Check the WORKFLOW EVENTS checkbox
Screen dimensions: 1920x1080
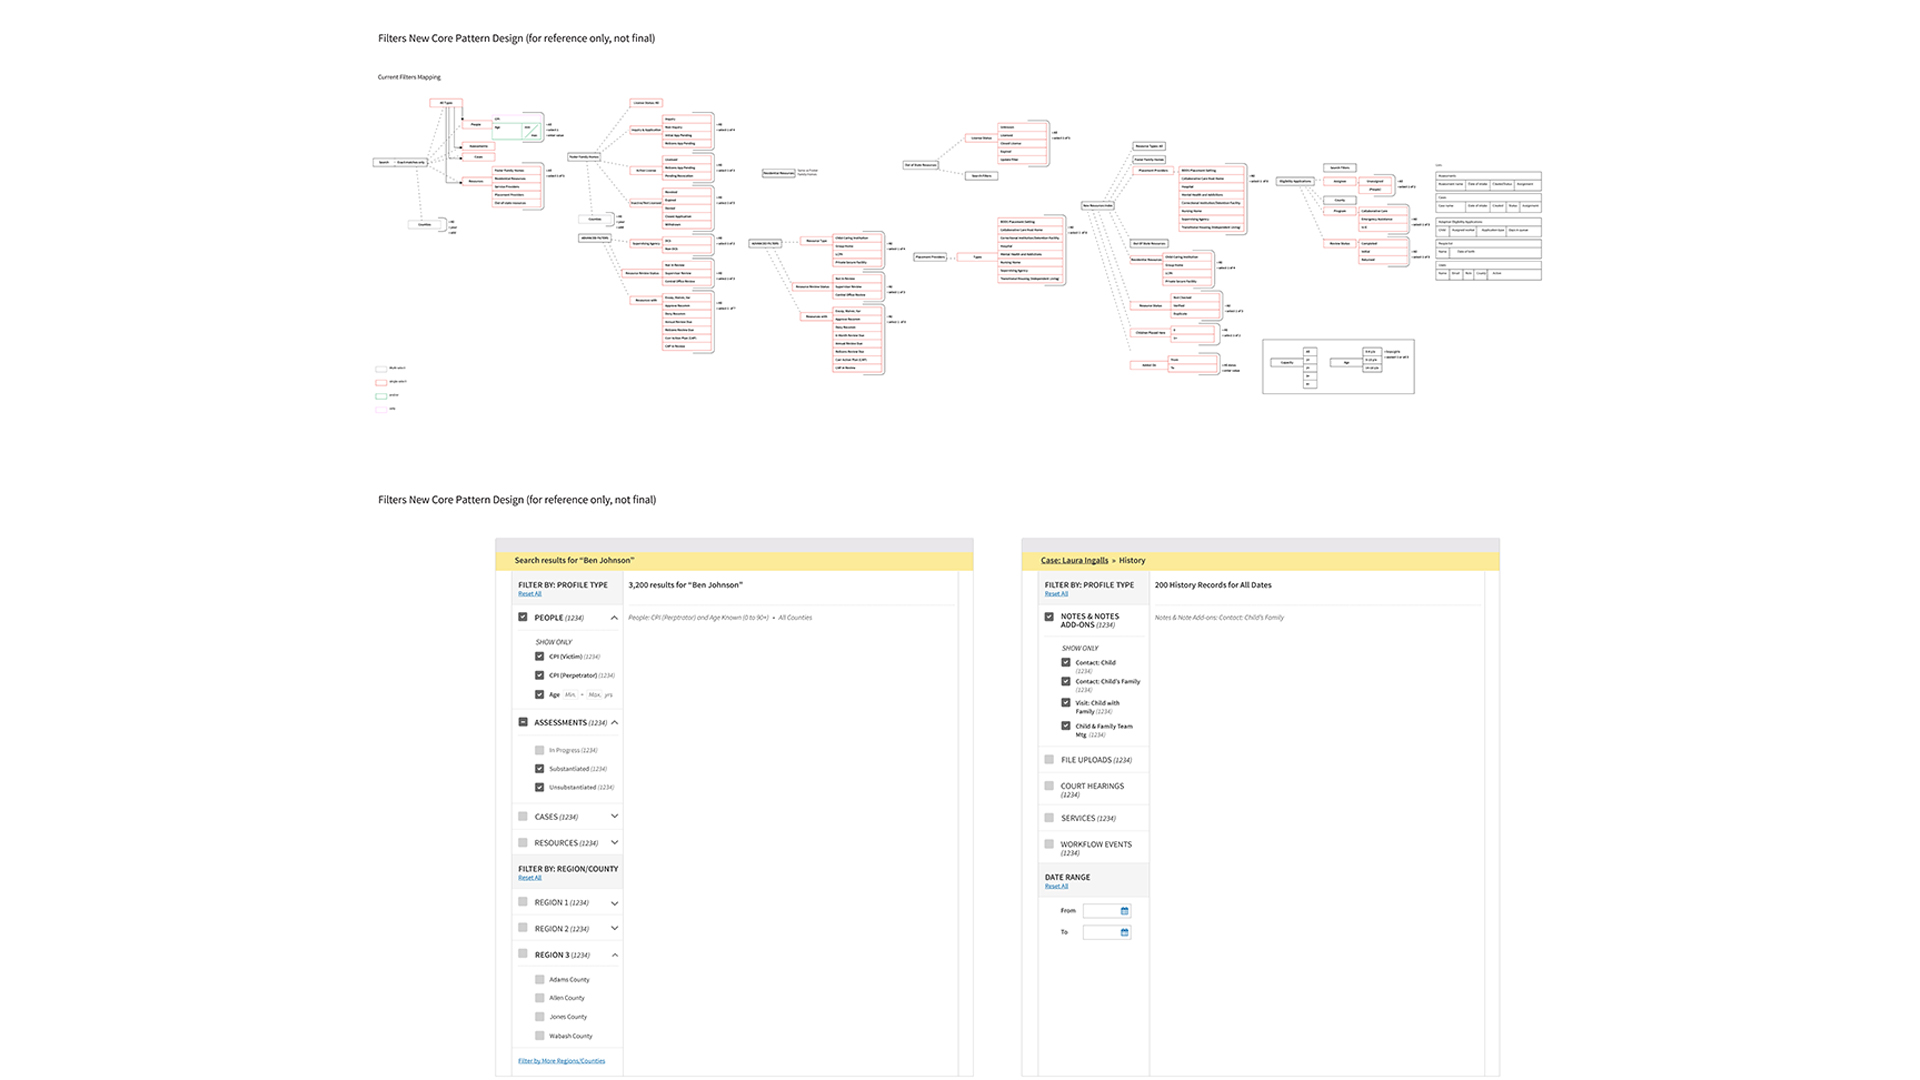[x=1049, y=844]
